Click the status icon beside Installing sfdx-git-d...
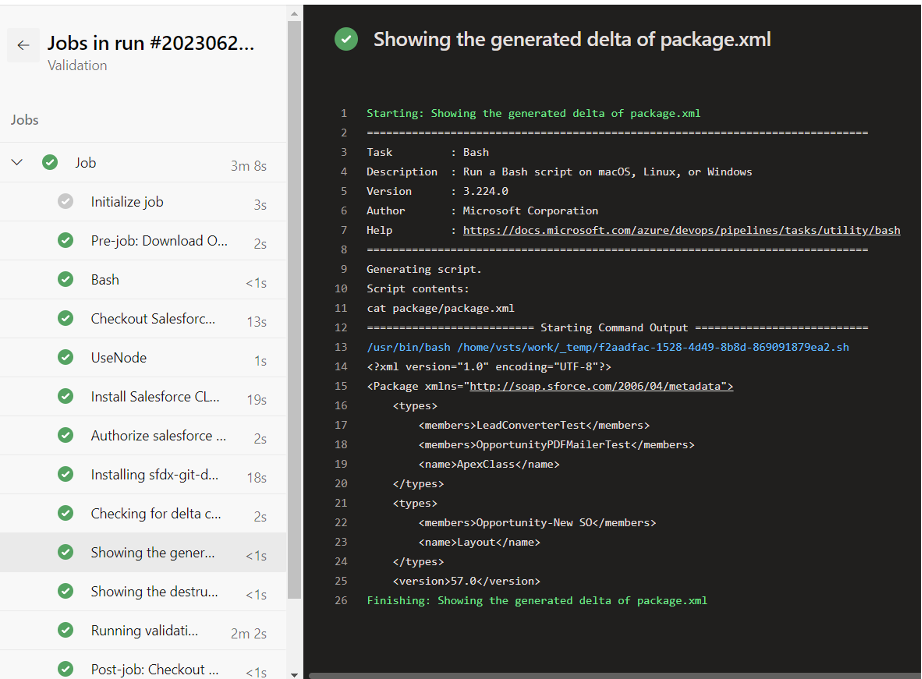 (x=65, y=474)
